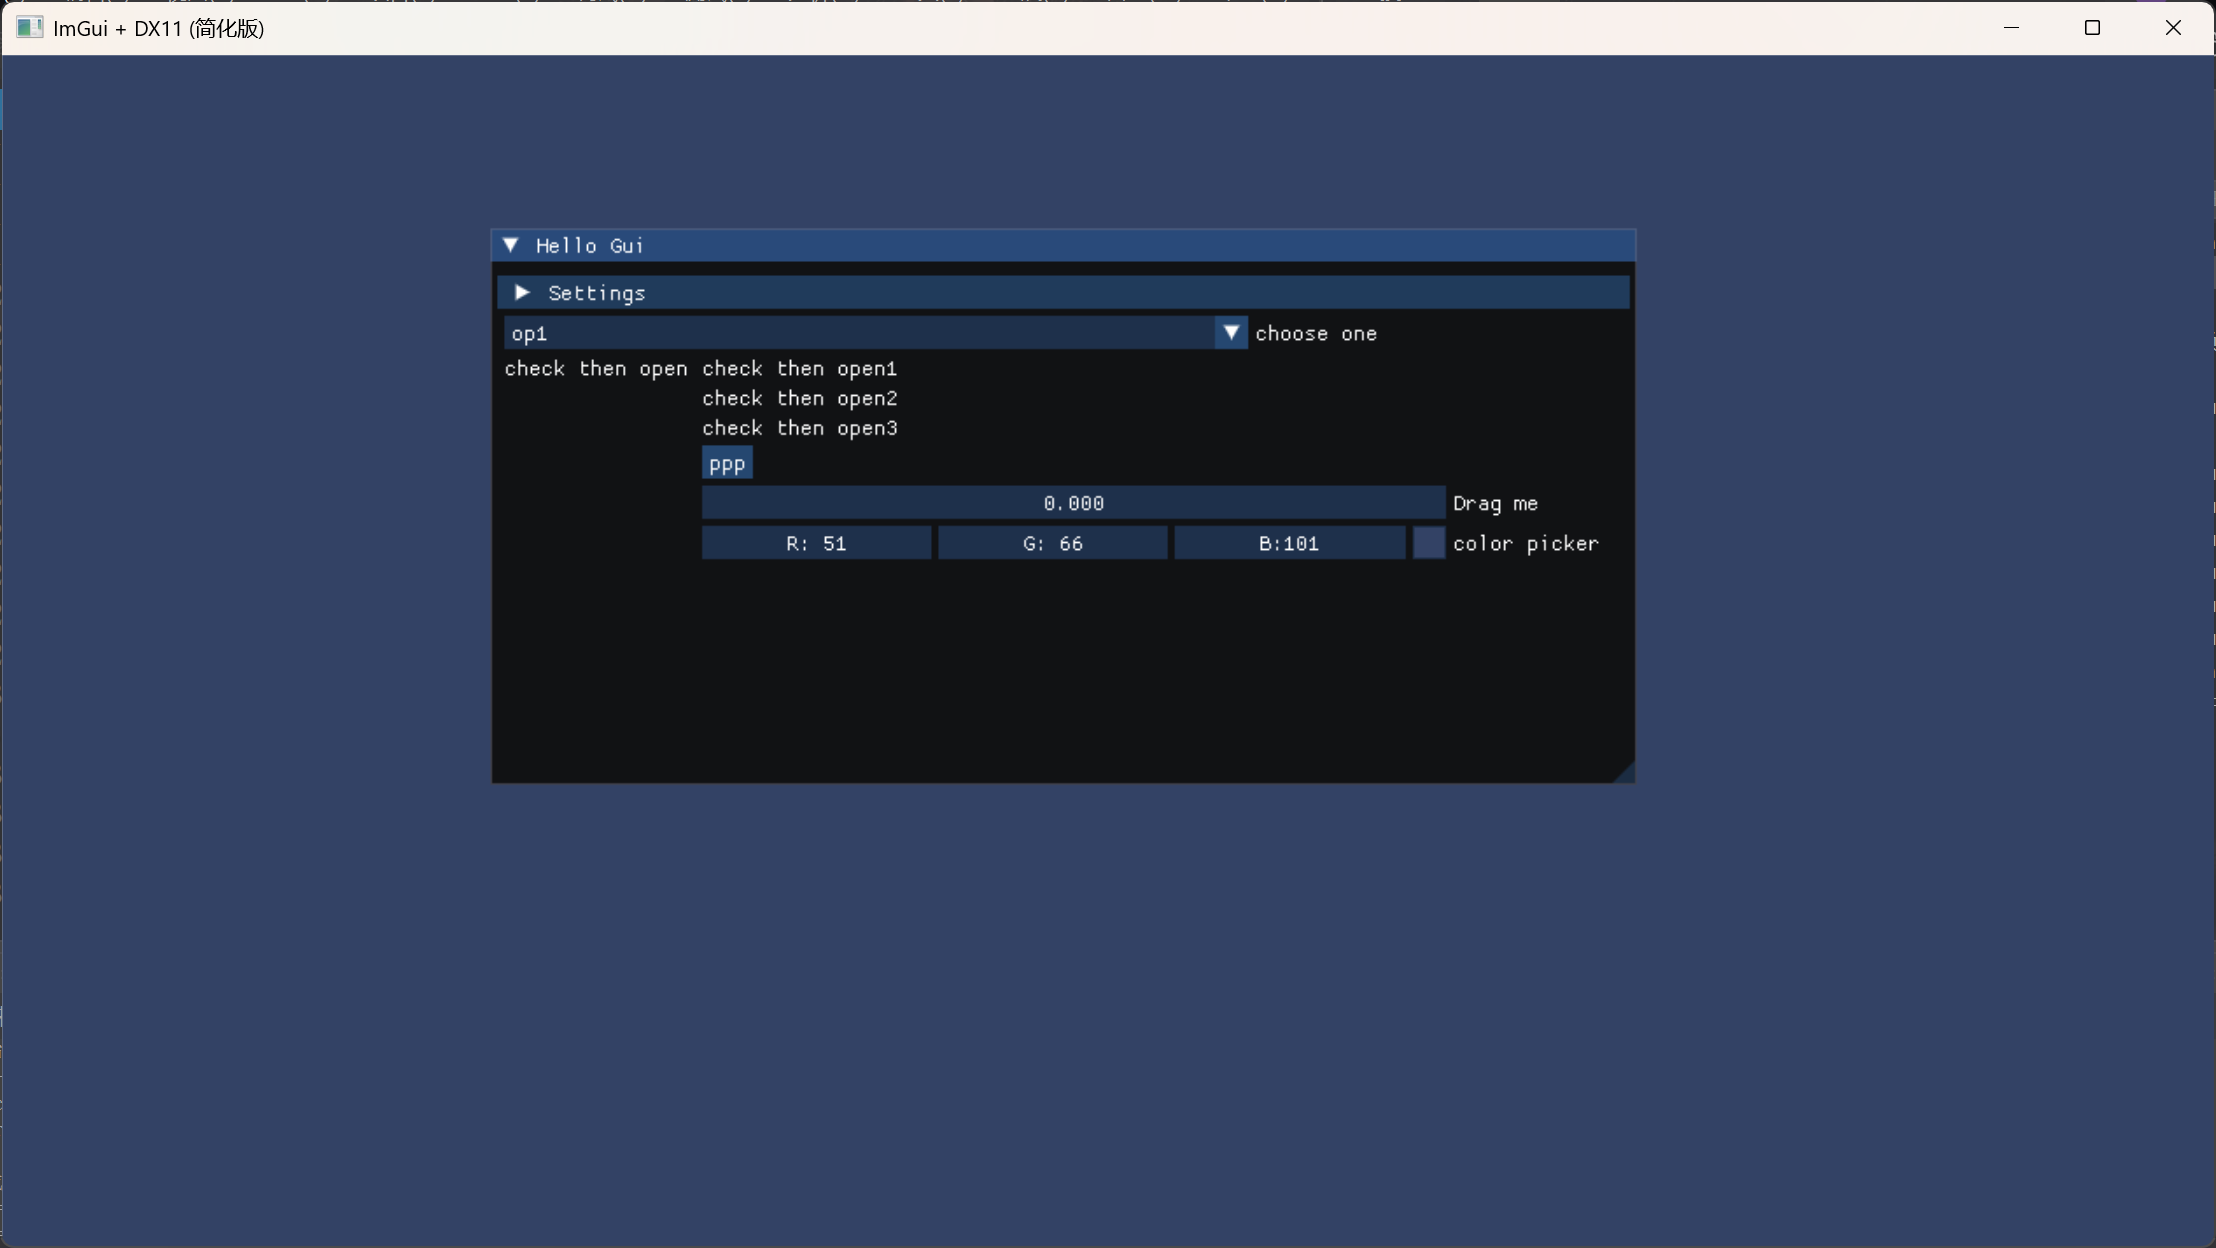Collapse the Hello Gui window triangle
The image size is (2216, 1248).
[511, 245]
